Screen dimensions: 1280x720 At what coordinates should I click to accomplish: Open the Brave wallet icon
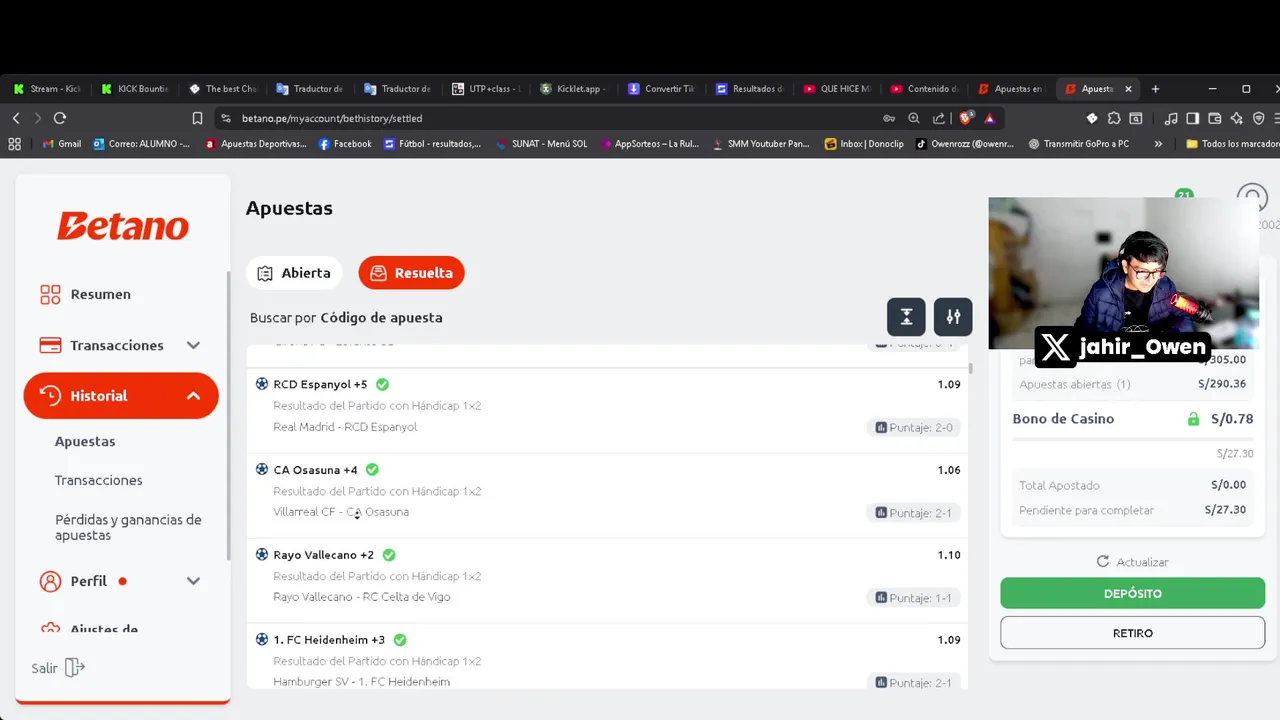pos(1214,118)
